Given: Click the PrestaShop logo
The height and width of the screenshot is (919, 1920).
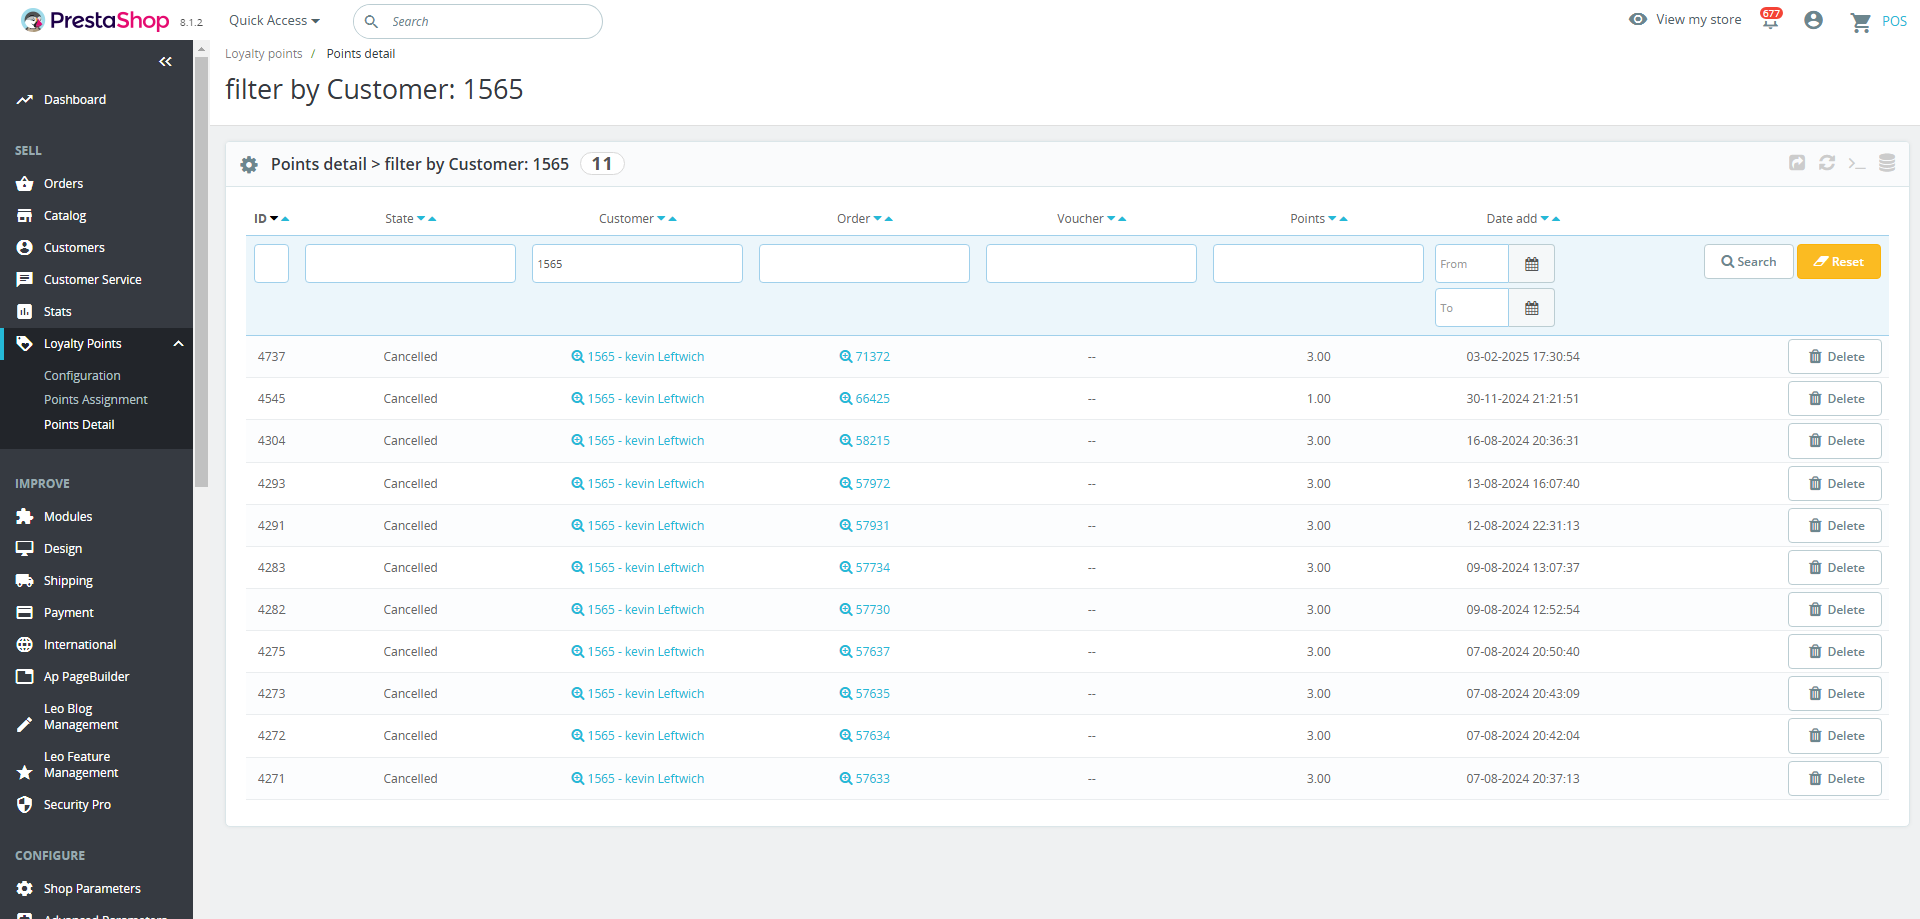Looking at the screenshot, I should click(x=95, y=20).
